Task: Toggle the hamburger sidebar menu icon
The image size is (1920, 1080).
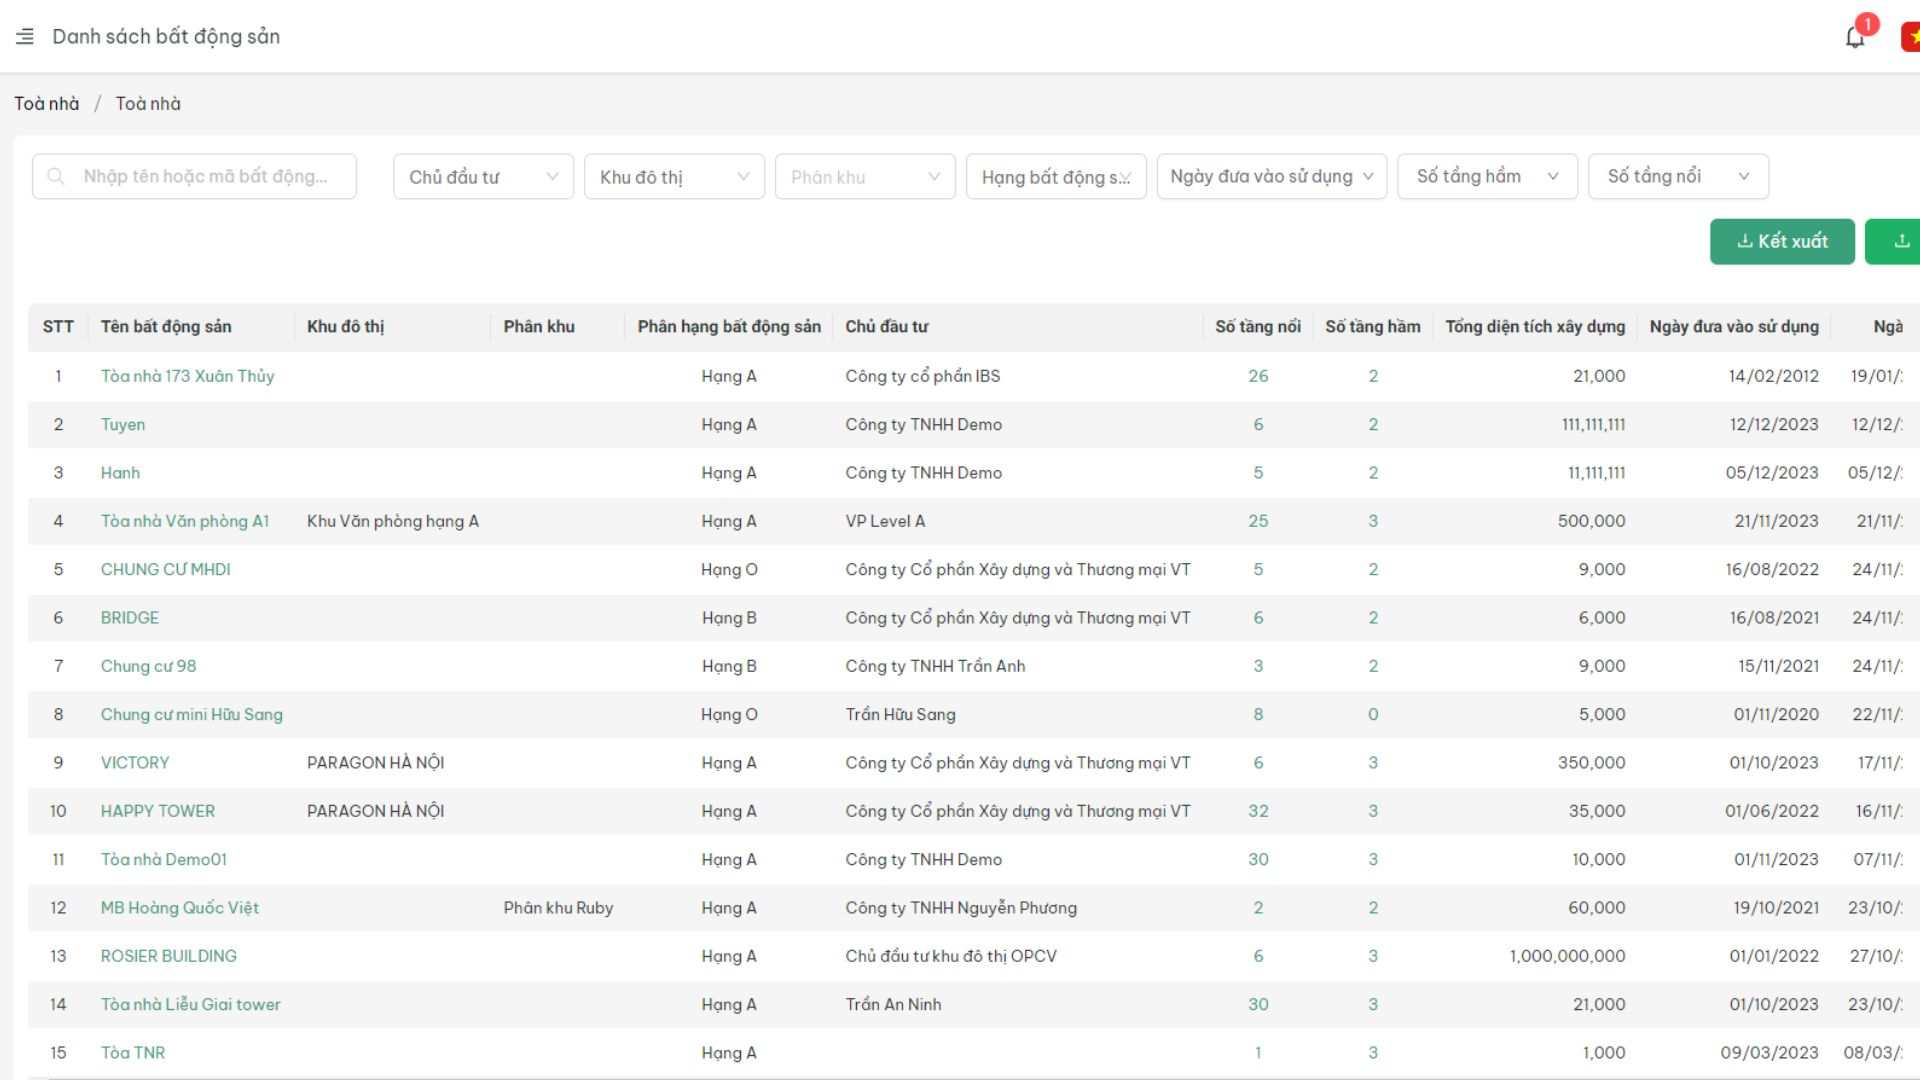Action: pyautogui.click(x=25, y=37)
